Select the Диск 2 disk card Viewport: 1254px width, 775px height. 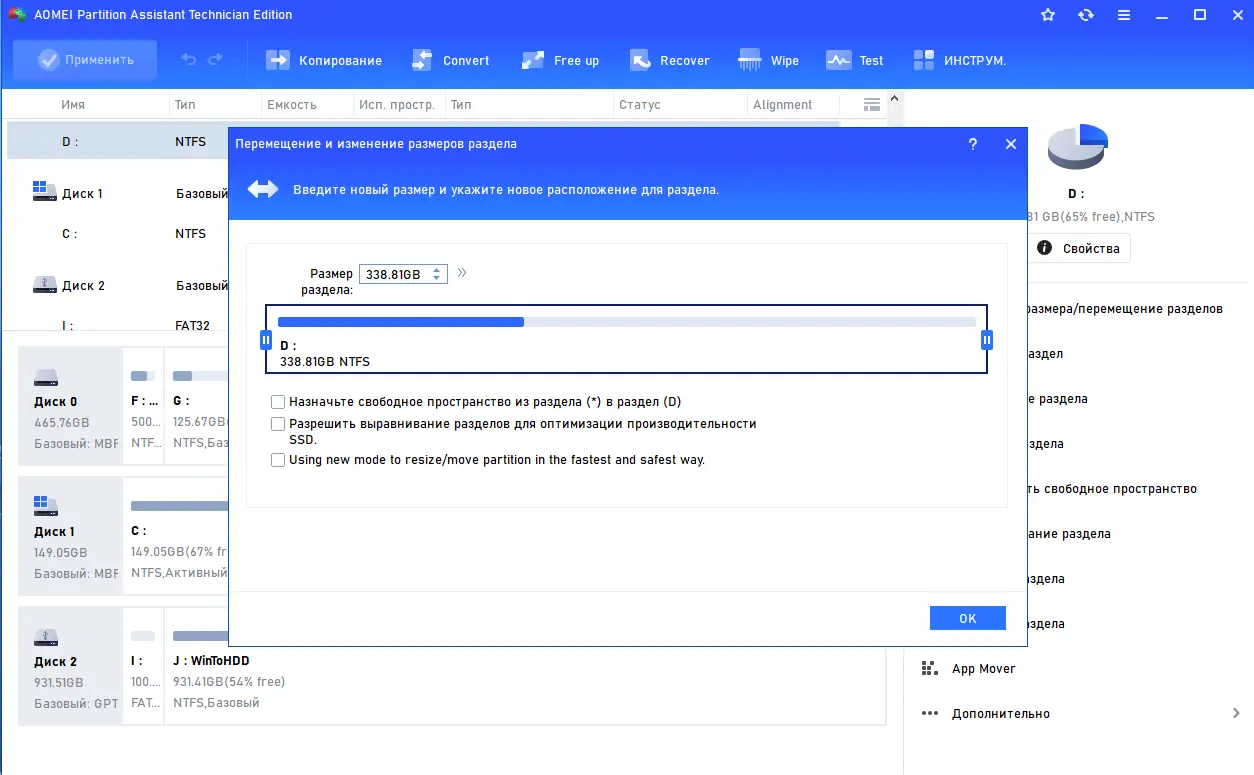[x=70, y=666]
